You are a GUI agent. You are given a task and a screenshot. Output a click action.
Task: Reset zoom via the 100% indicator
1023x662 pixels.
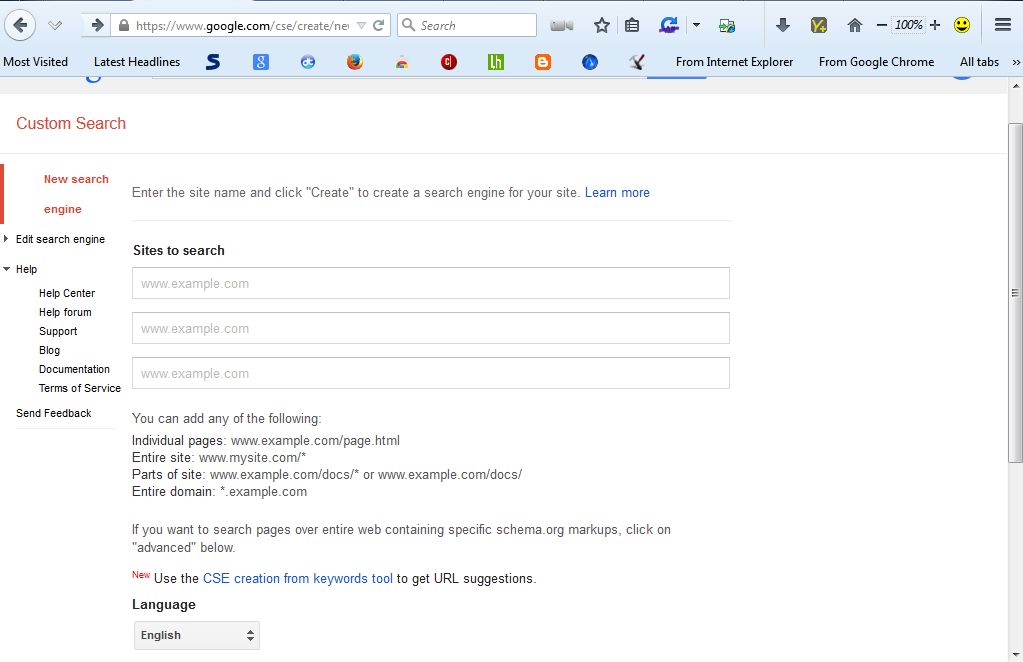click(x=908, y=25)
